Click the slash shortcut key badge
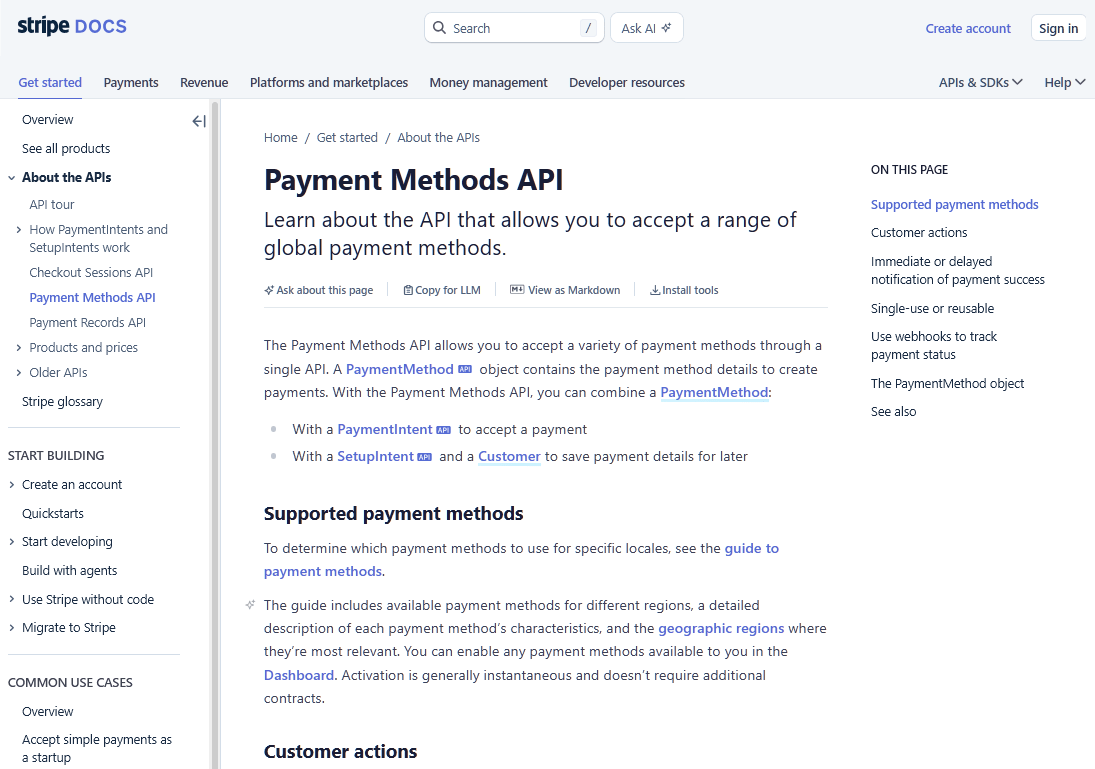 click(588, 28)
